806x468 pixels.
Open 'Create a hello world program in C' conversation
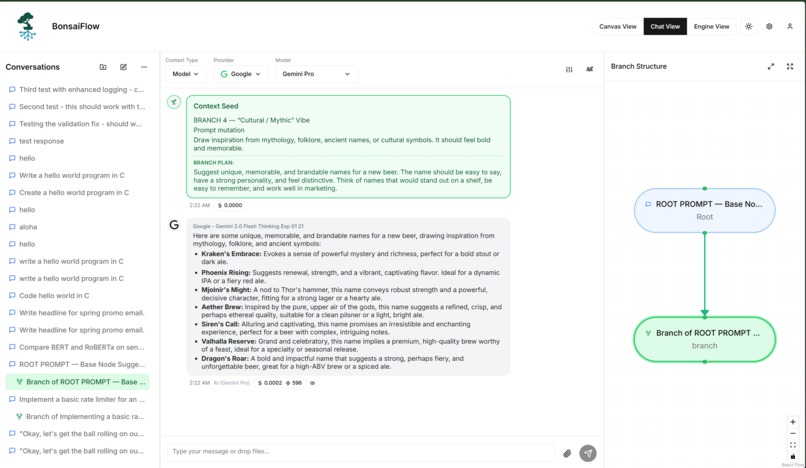pyautogui.click(x=77, y=192)
